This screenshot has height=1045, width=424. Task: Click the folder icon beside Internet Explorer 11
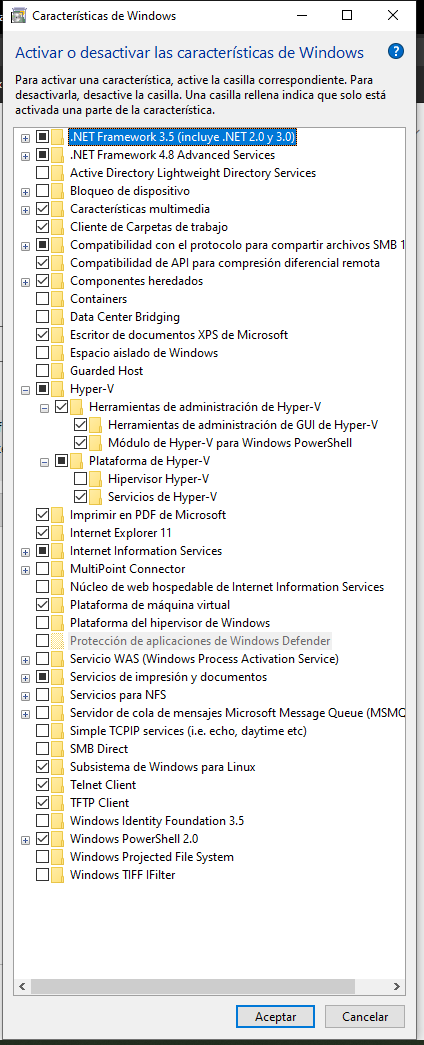click(x=59, y=532)
